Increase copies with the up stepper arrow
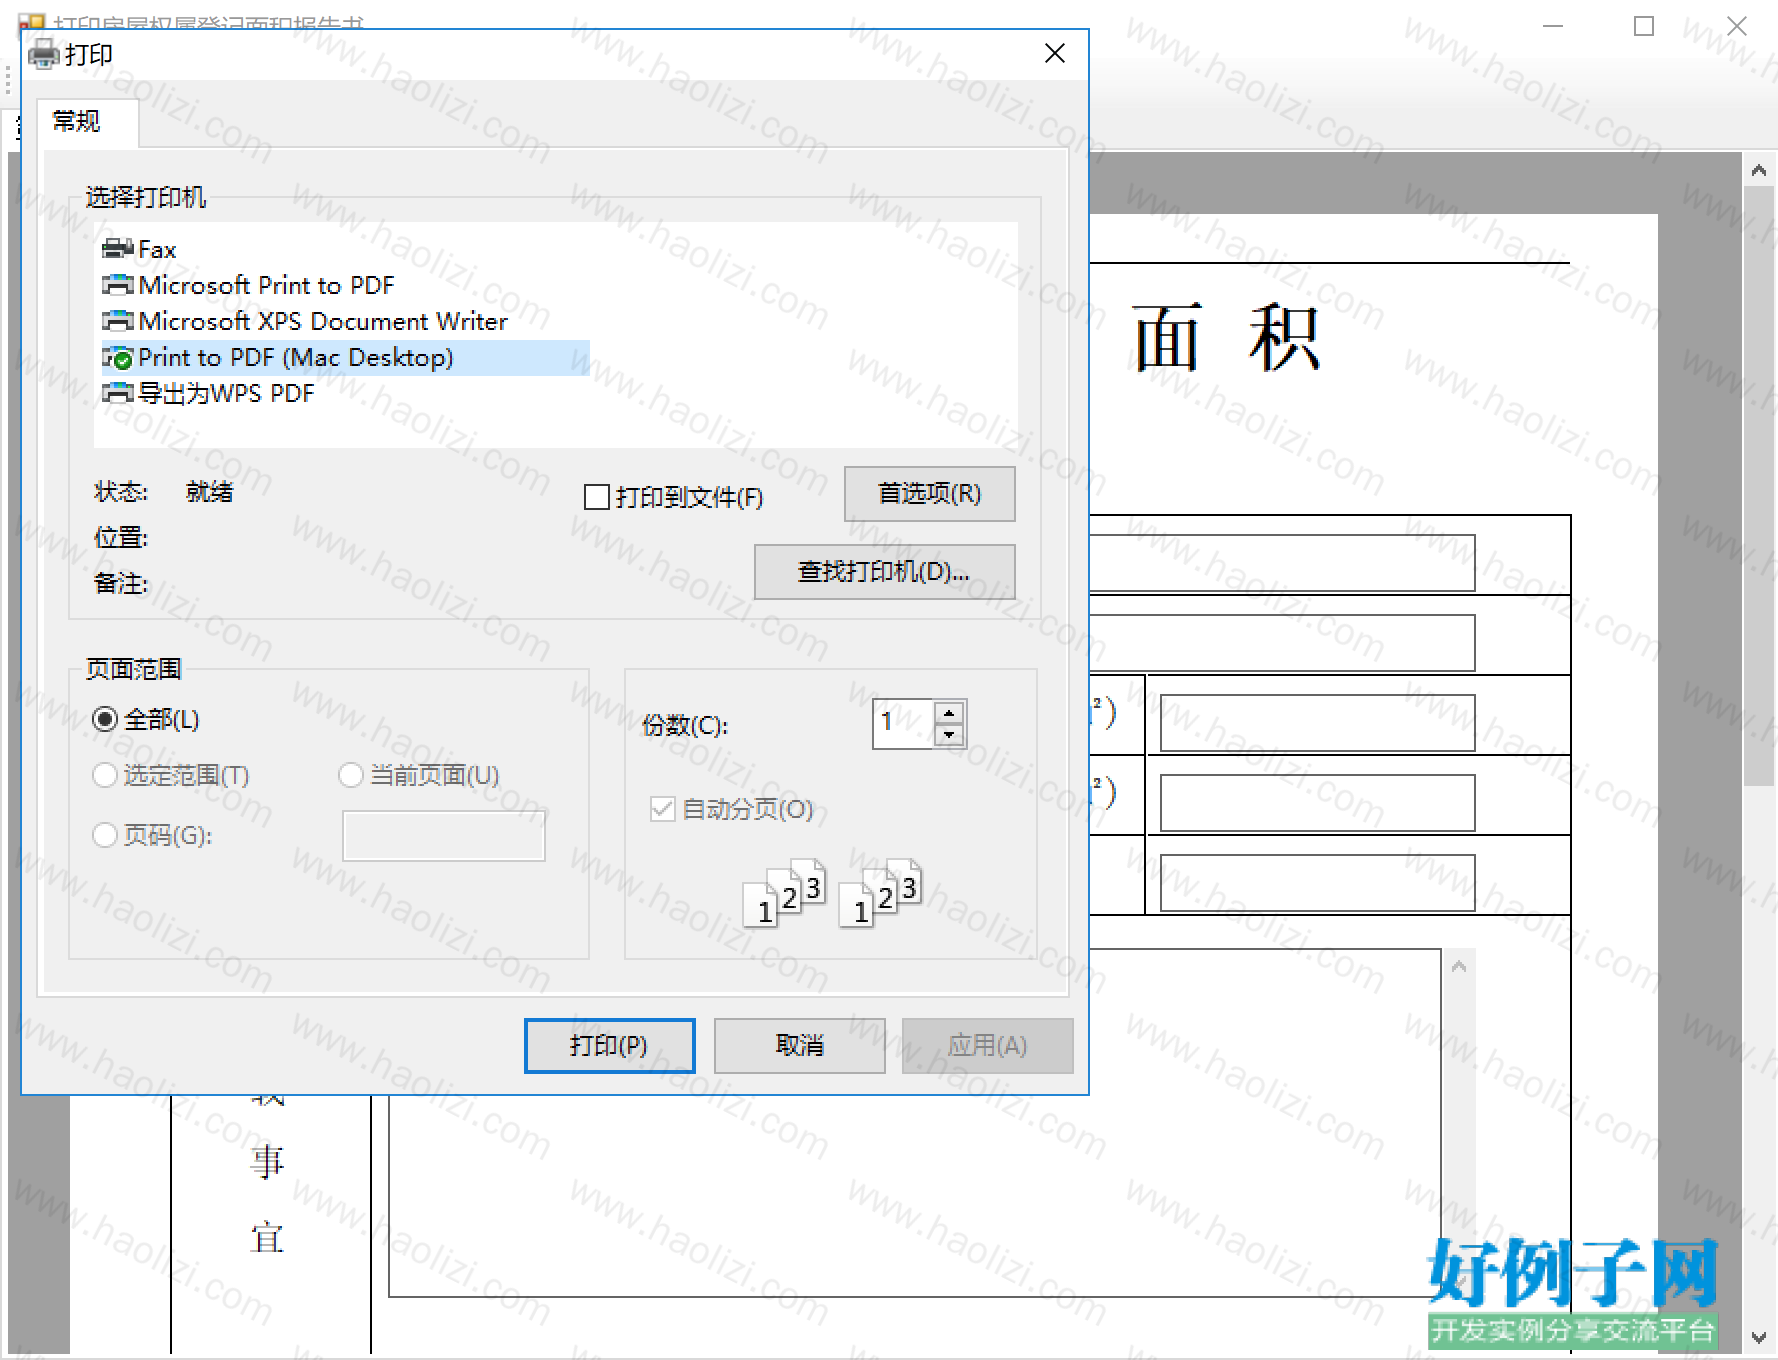Image resolution: width=1778 pixels, height=1360 pixels. coord(949,712)
